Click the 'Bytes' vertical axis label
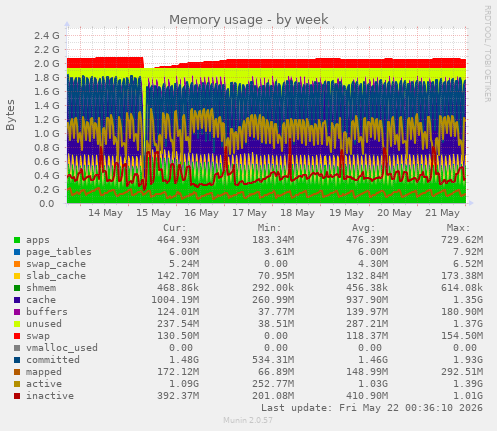Screen dimensions: 497x431 10,115
